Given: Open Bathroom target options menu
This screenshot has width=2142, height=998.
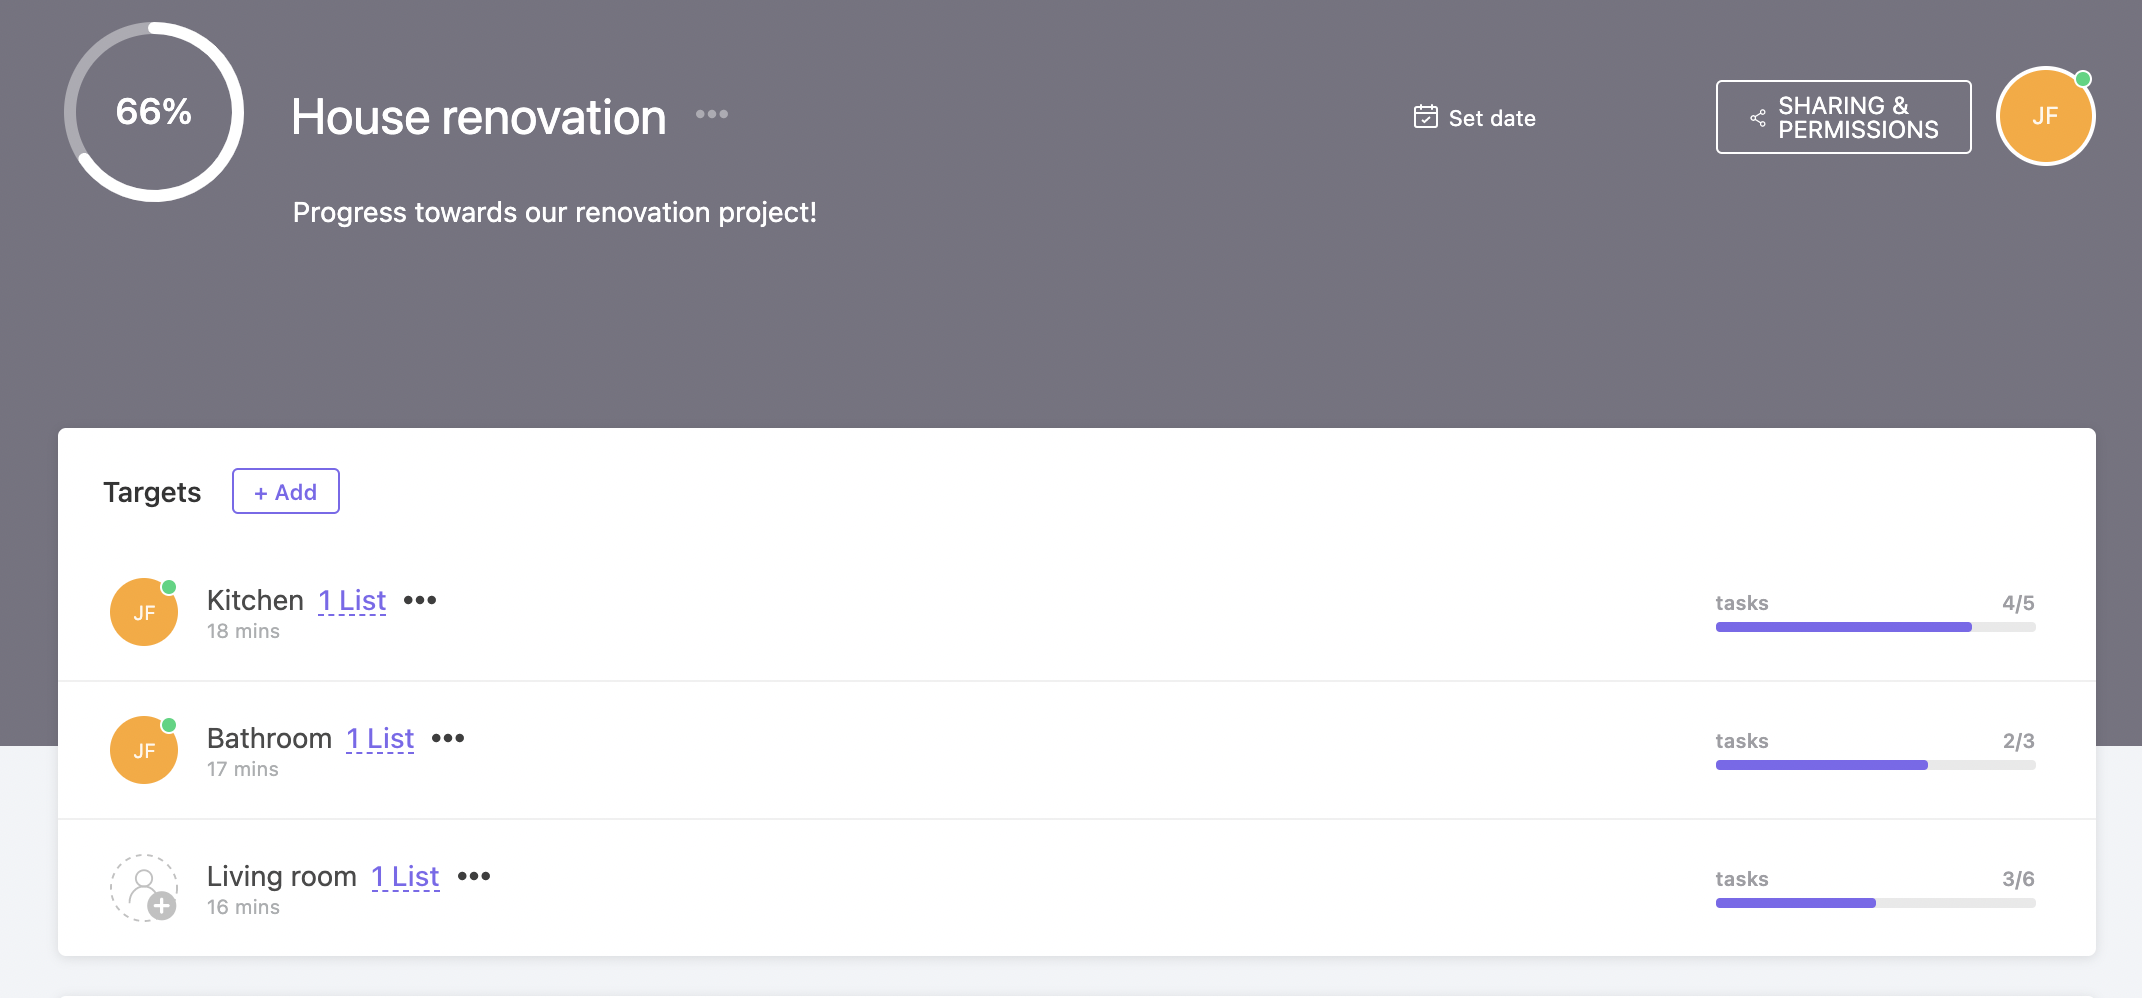Looking at the screenshot, I should [448, 738].
